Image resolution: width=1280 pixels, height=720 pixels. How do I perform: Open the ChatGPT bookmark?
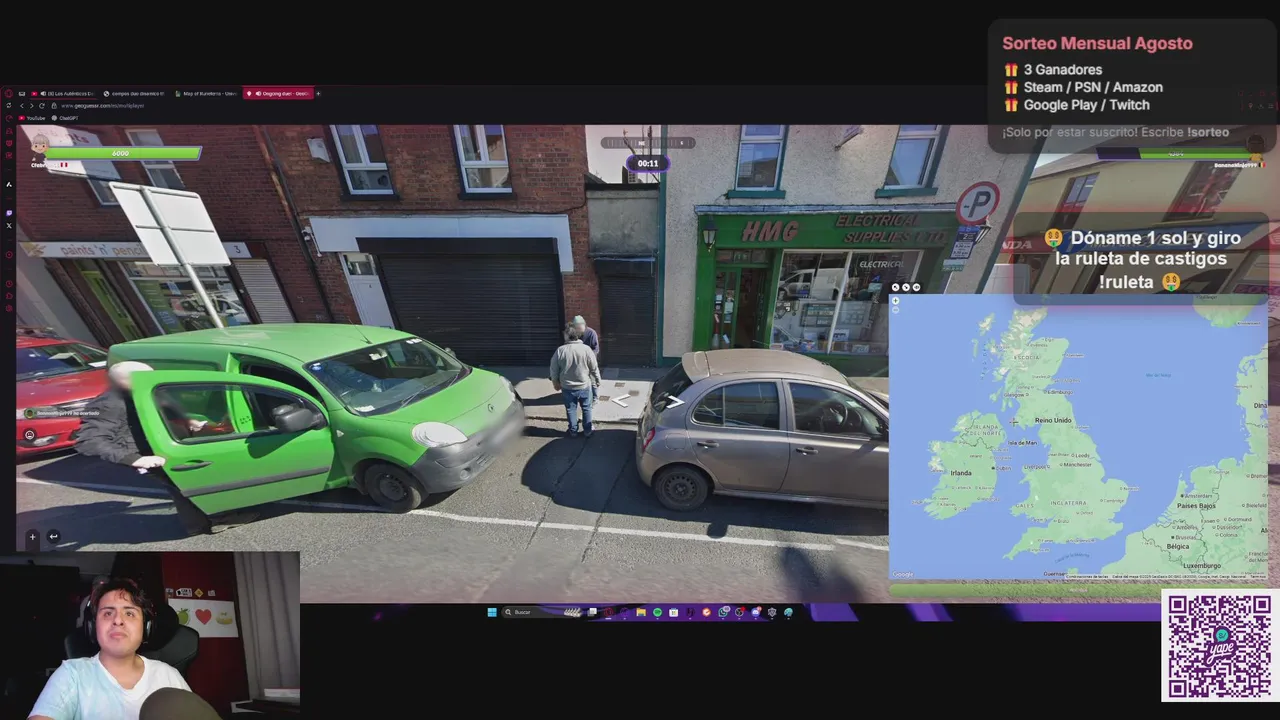[x=65, y=118]
